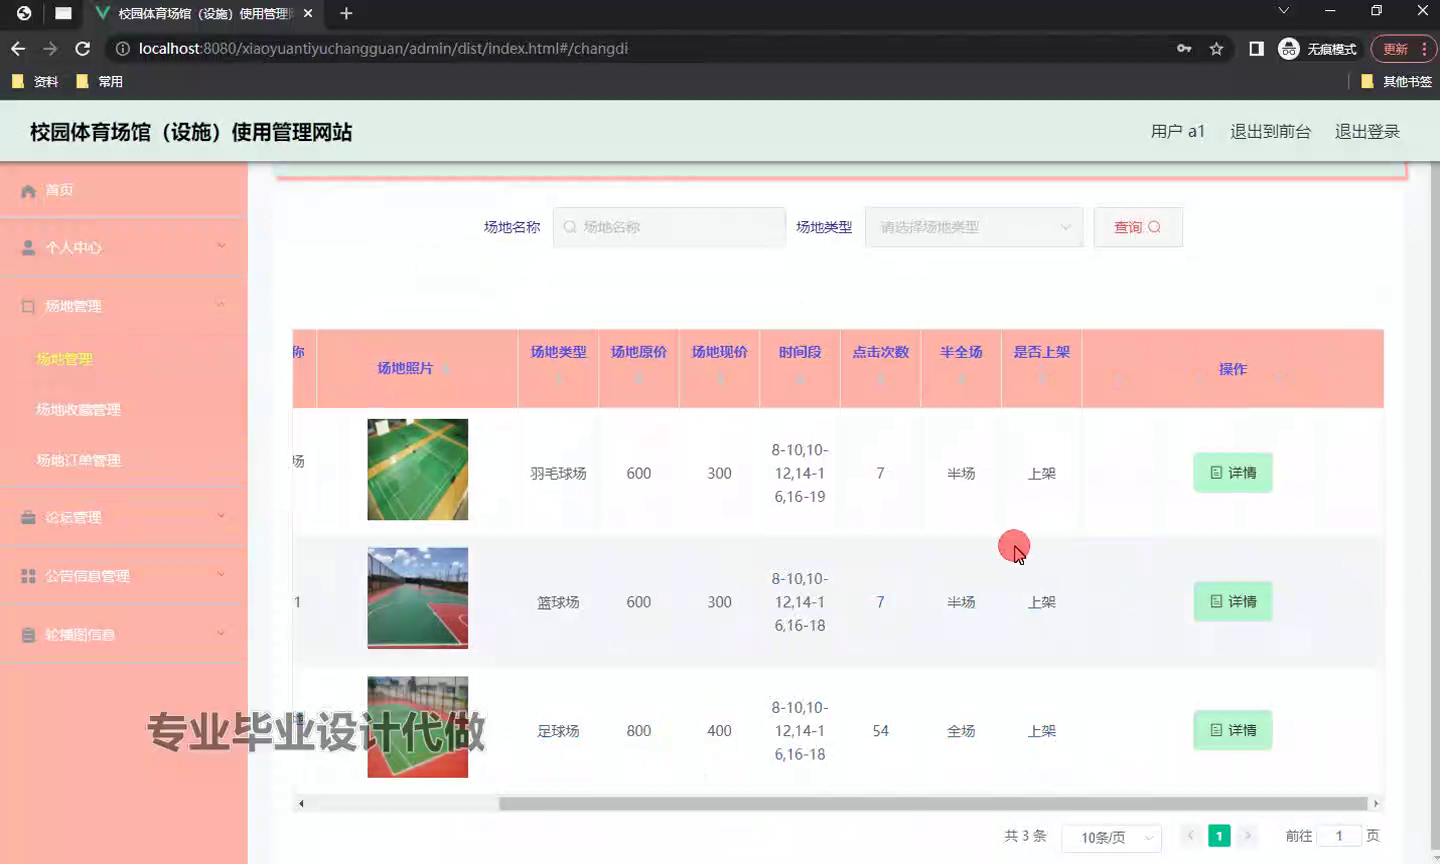Open 首页 in the sidebar
Image resolution: width=1440 pixels, height=864 pixels.
pyautogui.click(x=124, y=190)
